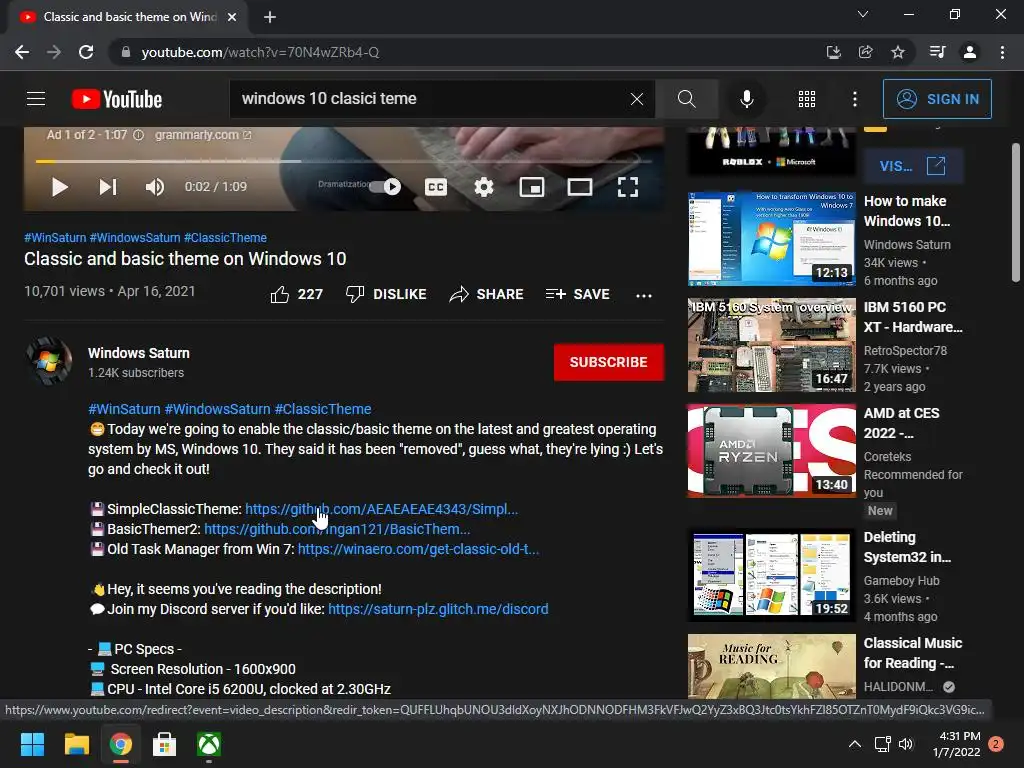Open the volume tray icon

coord(906,744)
